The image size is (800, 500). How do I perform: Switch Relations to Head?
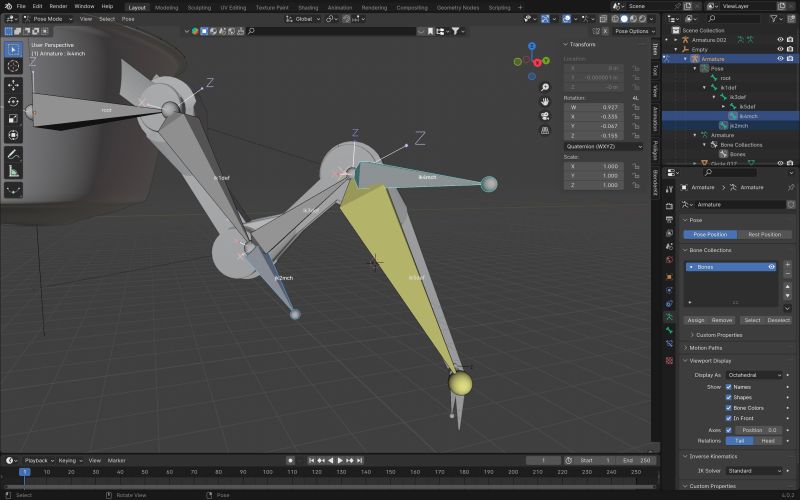pyautogui.click(x=768, y=441)
